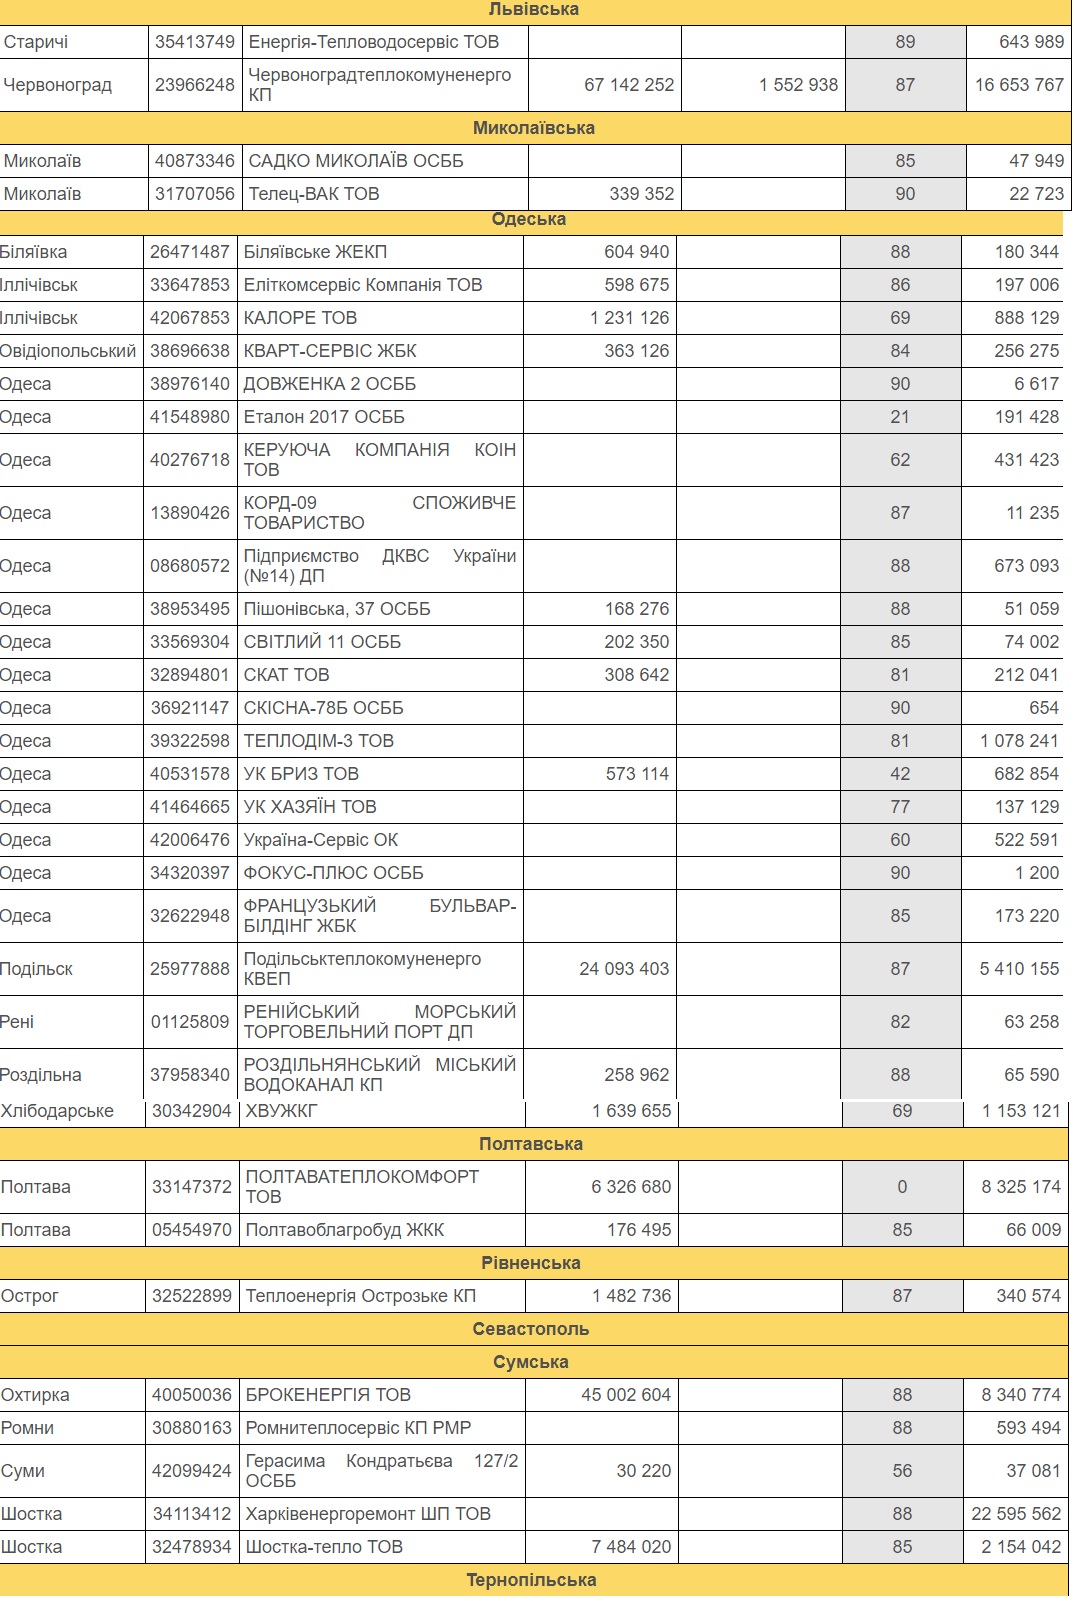This screenshot has width=1074, height=1601.
Task: Click Подільськтеплокомуненерго КВЕП cell
Action: point(380,969)
